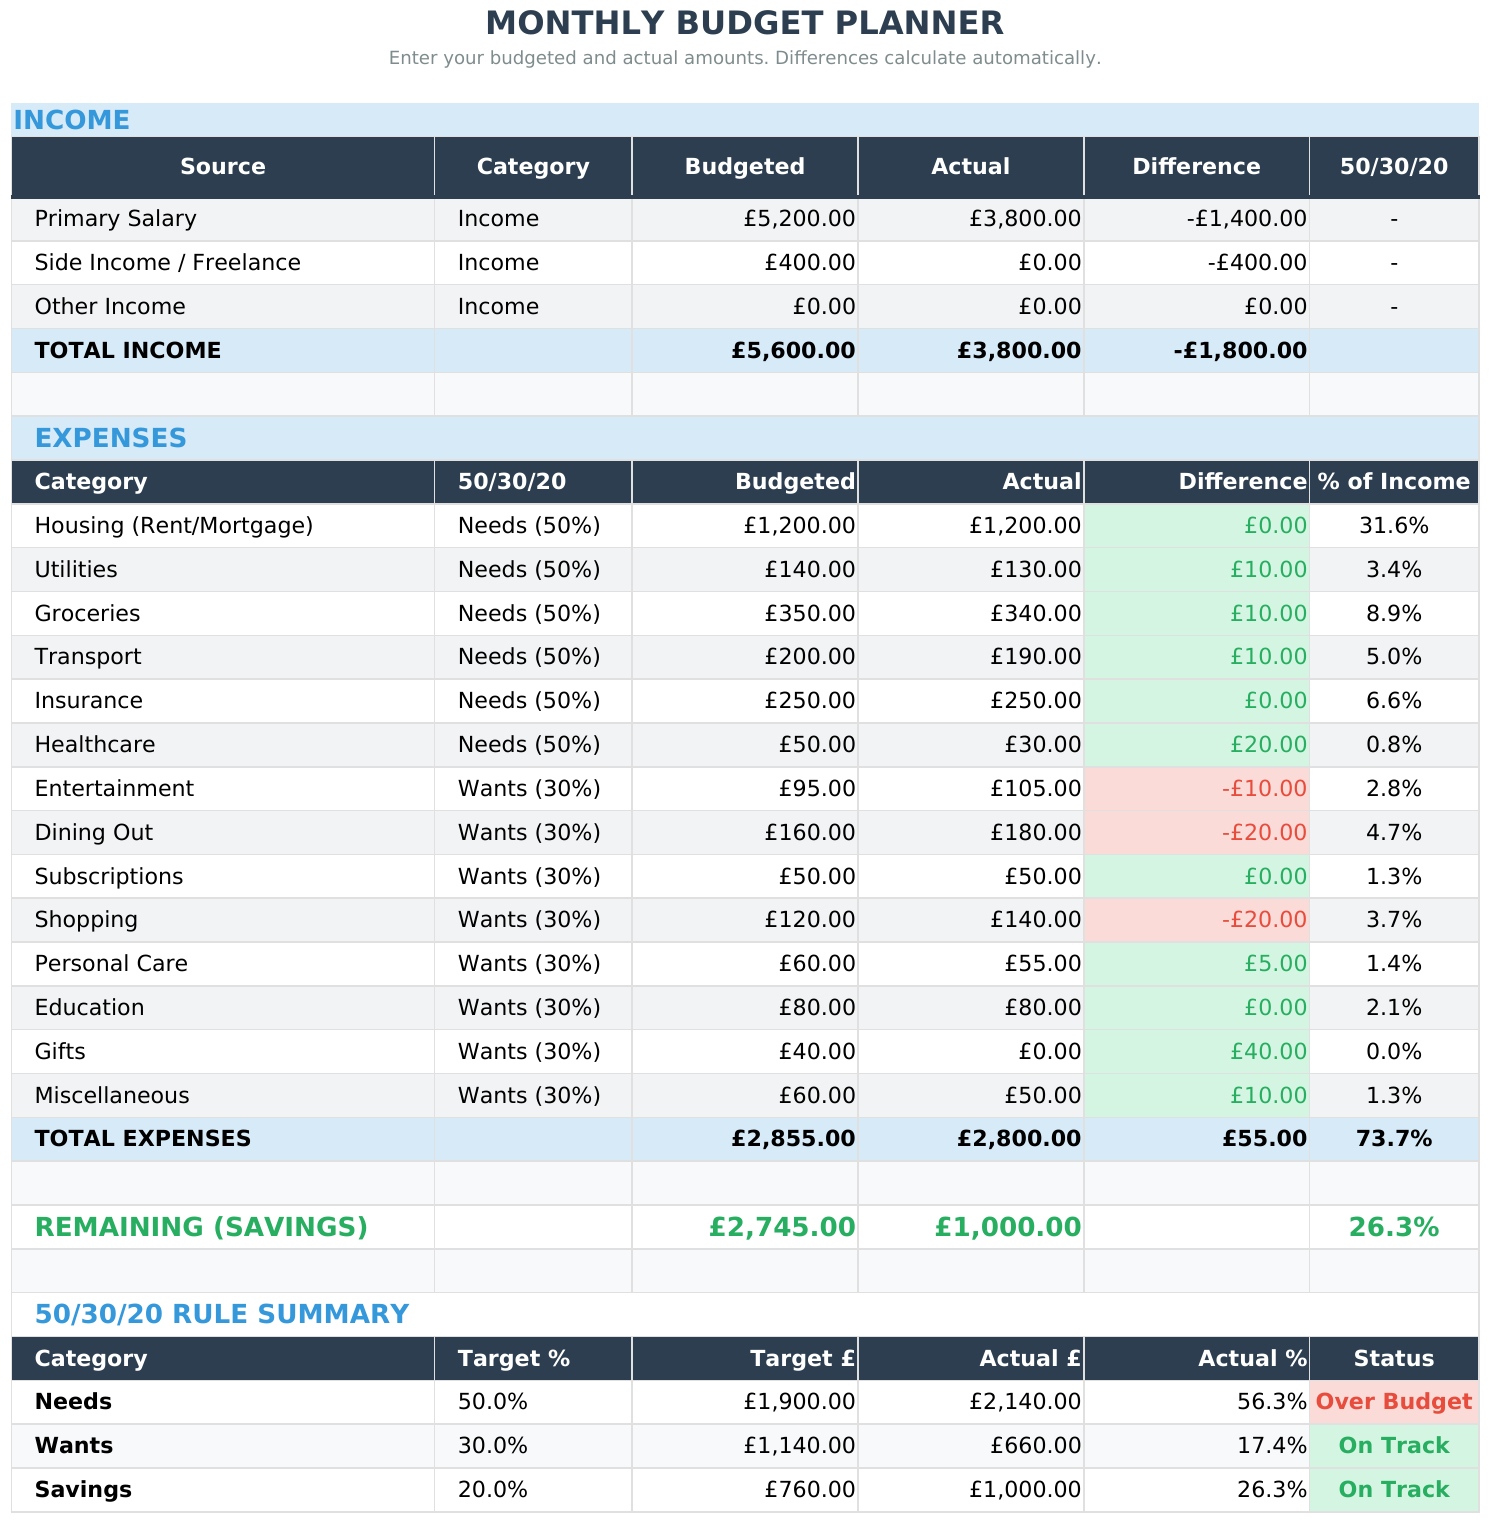Image resolution: width=1490 pixels, height=1523 pixels.
Task: Click Dining Out actual £180.00 cell
Action: [971, 833]
